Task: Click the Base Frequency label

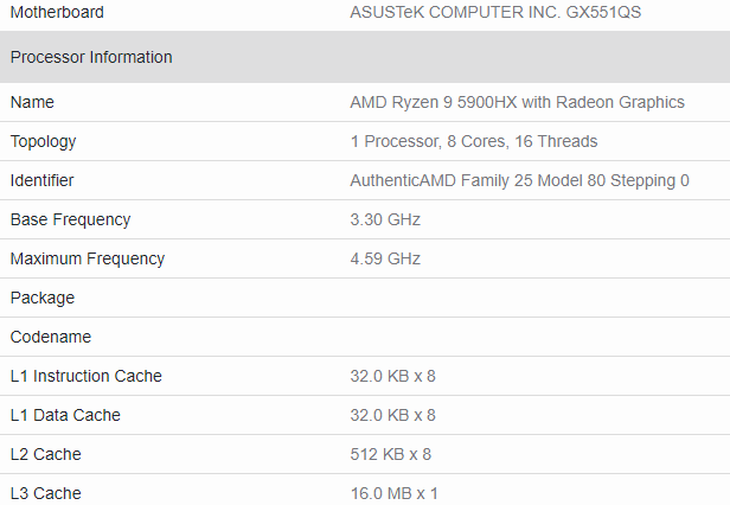Action: pyautogui.click(x=70, y=220)
